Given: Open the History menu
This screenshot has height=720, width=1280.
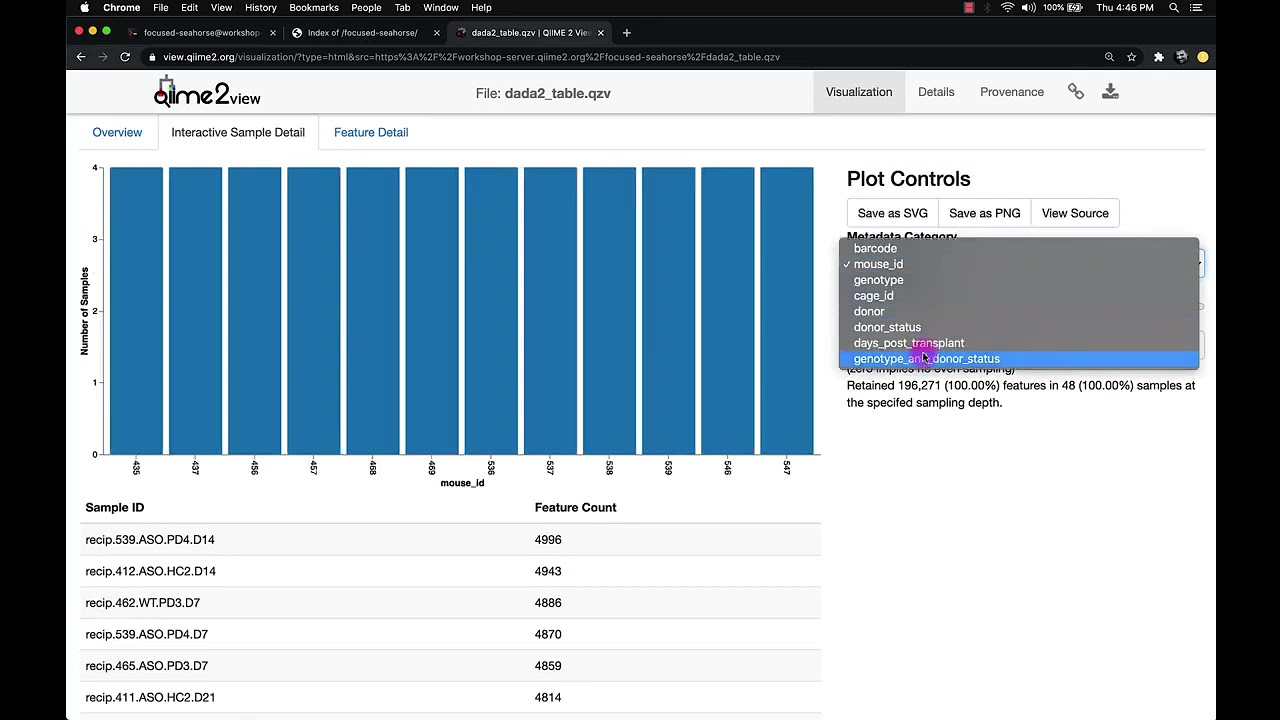Looking at the screenshot, I should [260, 8].
